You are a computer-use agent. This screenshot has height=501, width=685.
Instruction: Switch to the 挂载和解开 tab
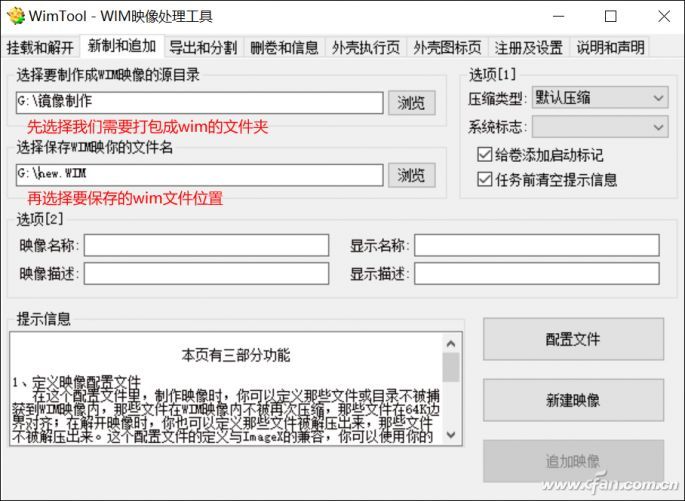tap(40, 47)
